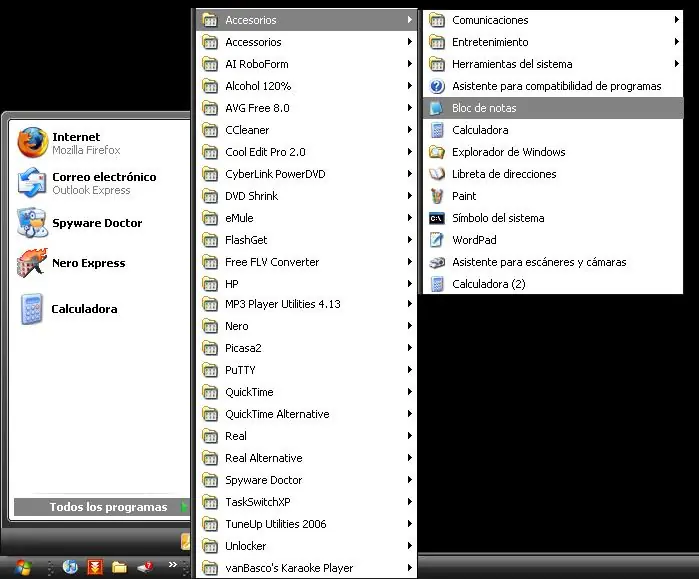Open AI RoboForm program group
The height and width of the screenshot is (579, 699).
[307, 64]
